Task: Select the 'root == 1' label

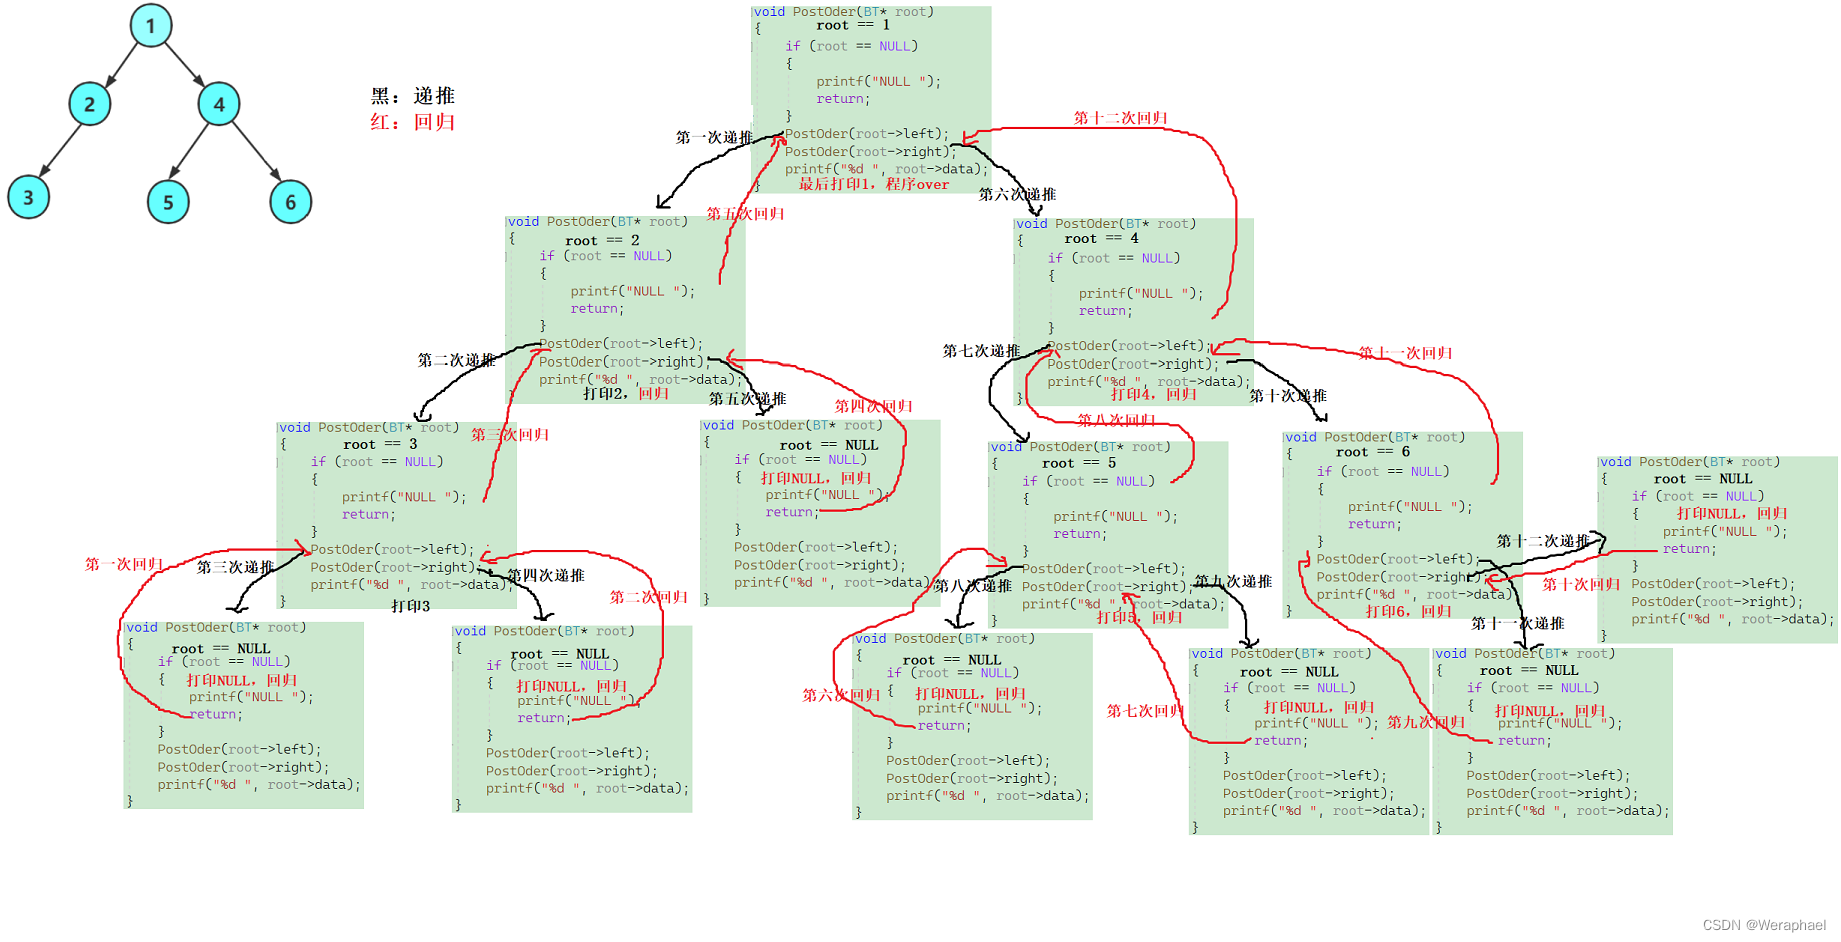Action: click(x=853, y=25)
